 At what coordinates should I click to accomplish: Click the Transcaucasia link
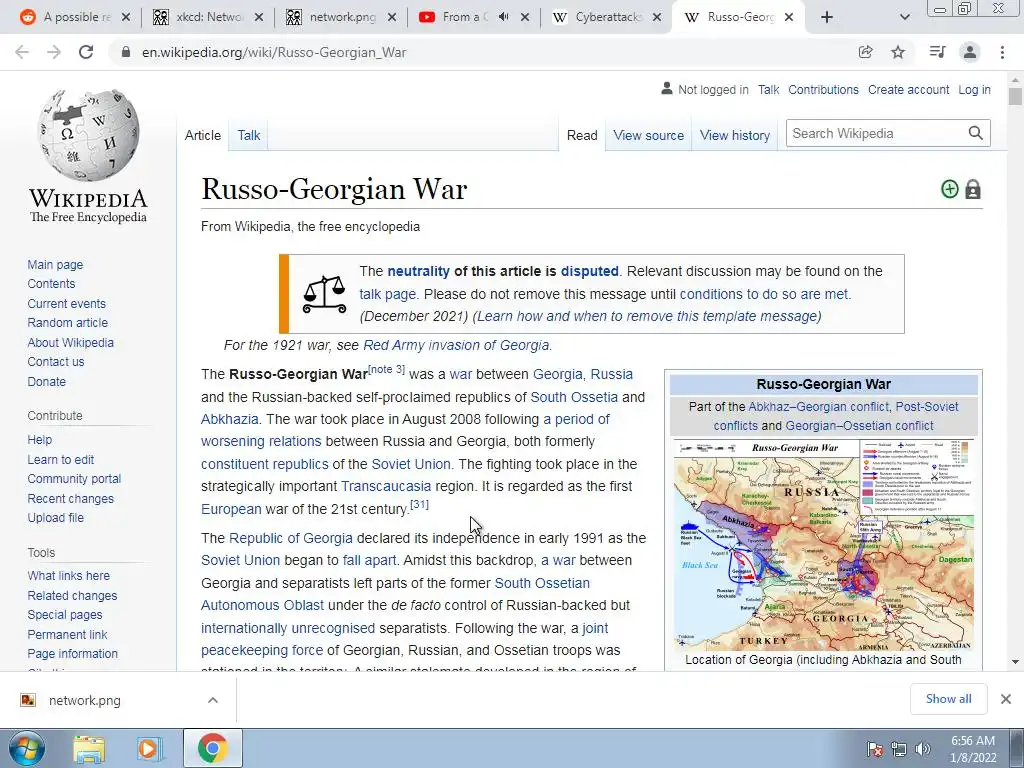[x=386, y=486]
